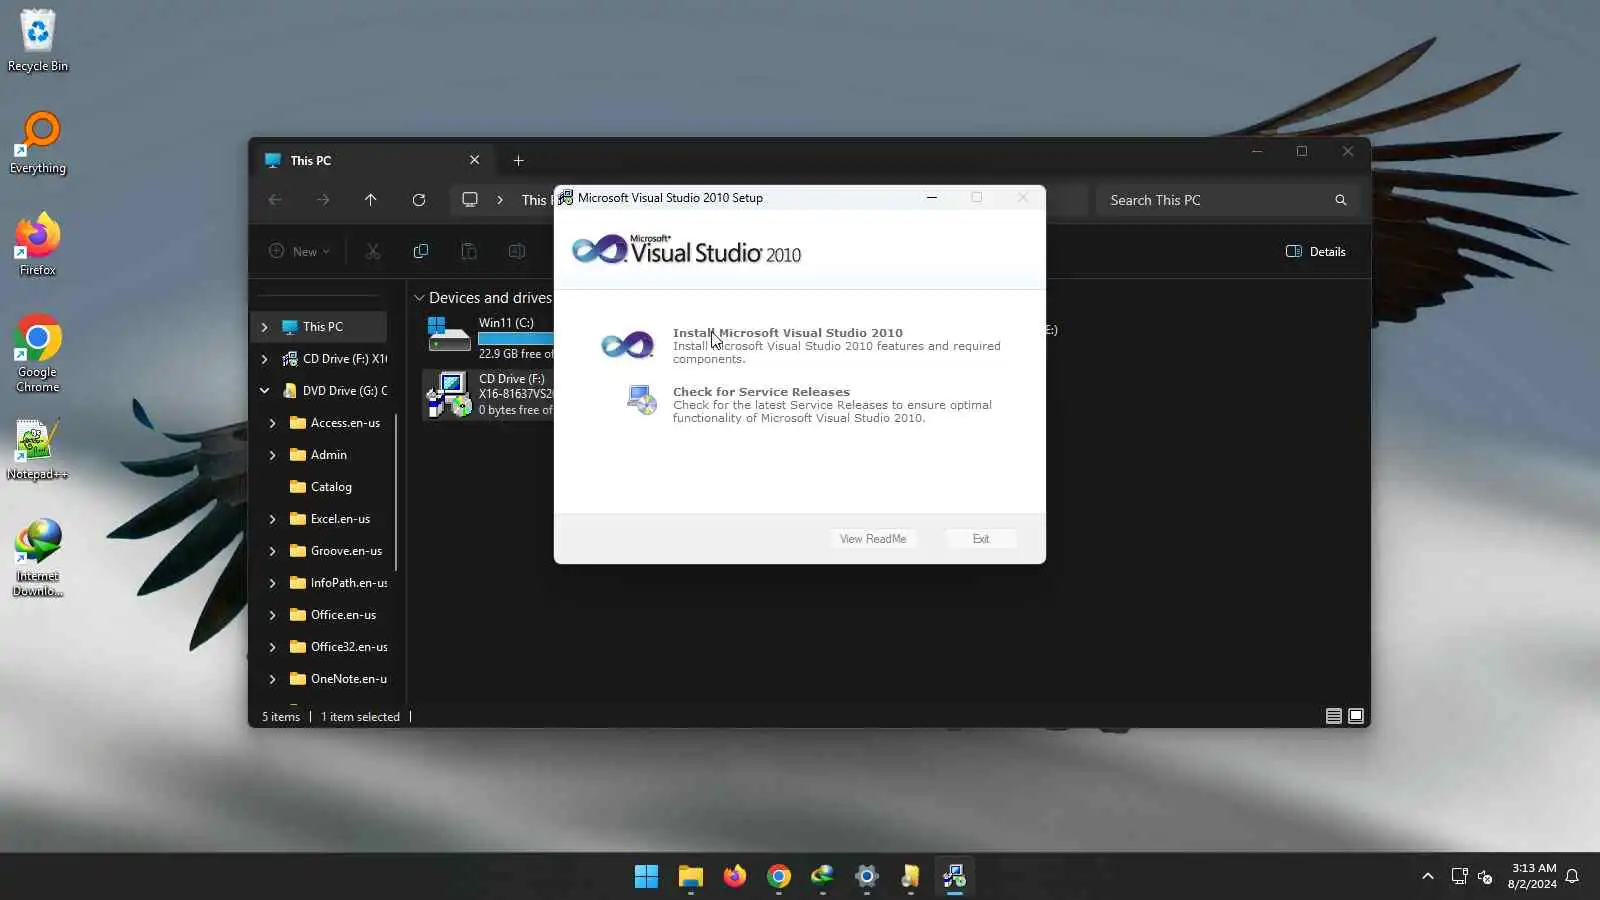Open Internet Download Manager desktop shortcut
Image resolution: width=1600 pixels, height=900 pixels.
(x=38, y=558)
